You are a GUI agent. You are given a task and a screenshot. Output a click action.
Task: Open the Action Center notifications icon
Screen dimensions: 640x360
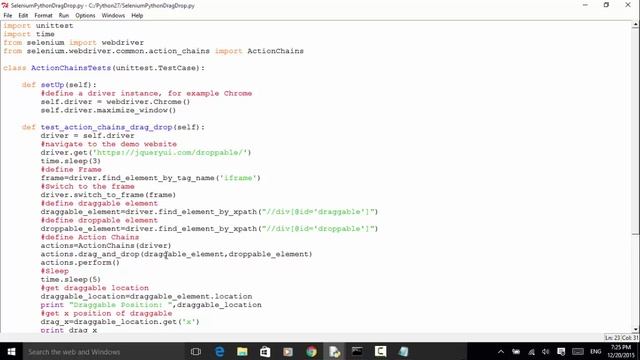tap(561, 351)
